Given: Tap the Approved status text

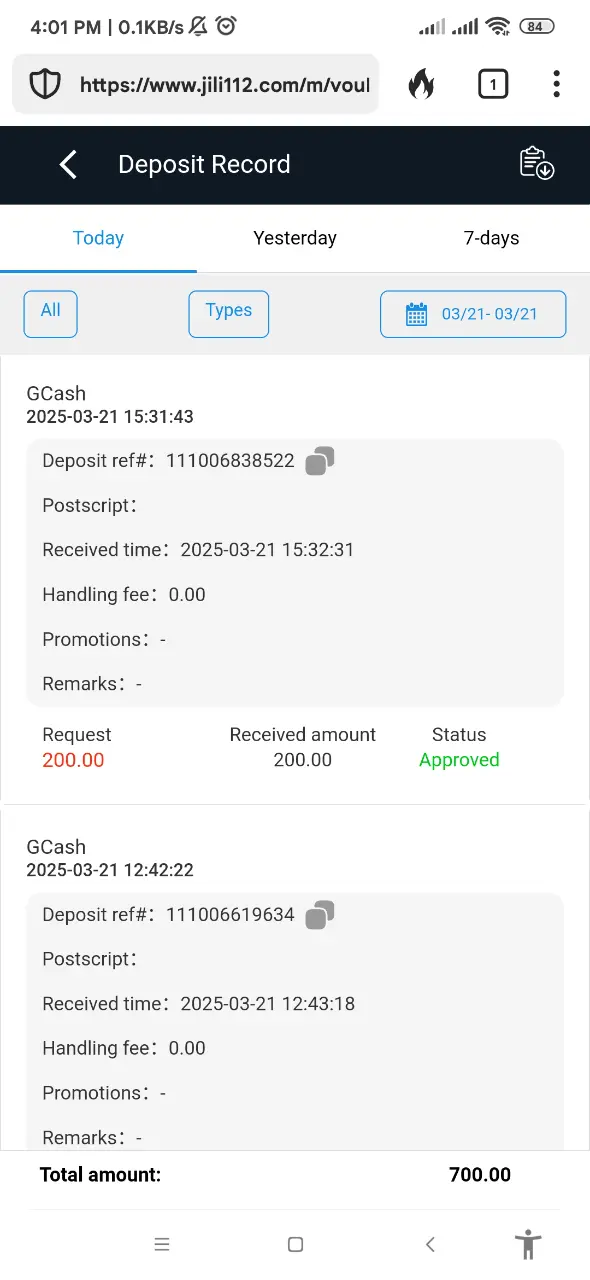Looking at the screenshot, I should (x=459, y=760).
